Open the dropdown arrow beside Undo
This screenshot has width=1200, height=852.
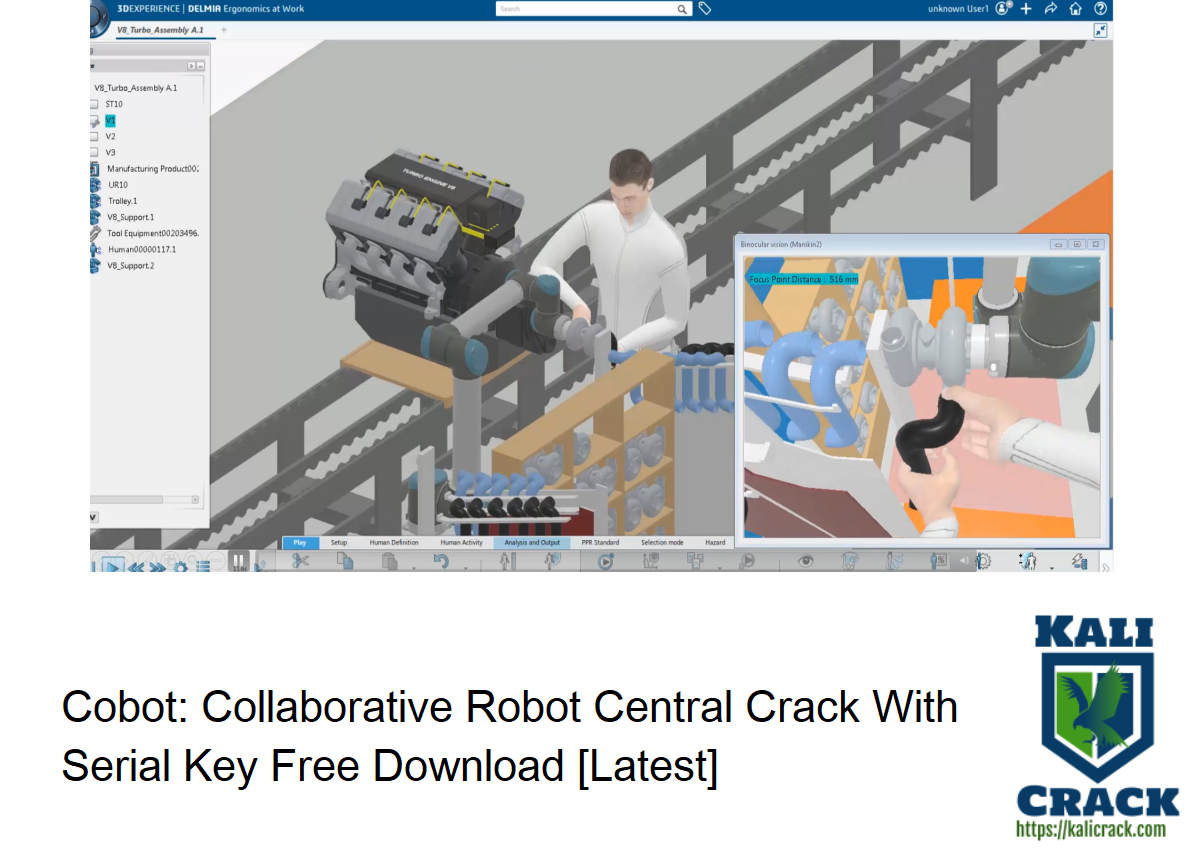click(x=466, y=568)
